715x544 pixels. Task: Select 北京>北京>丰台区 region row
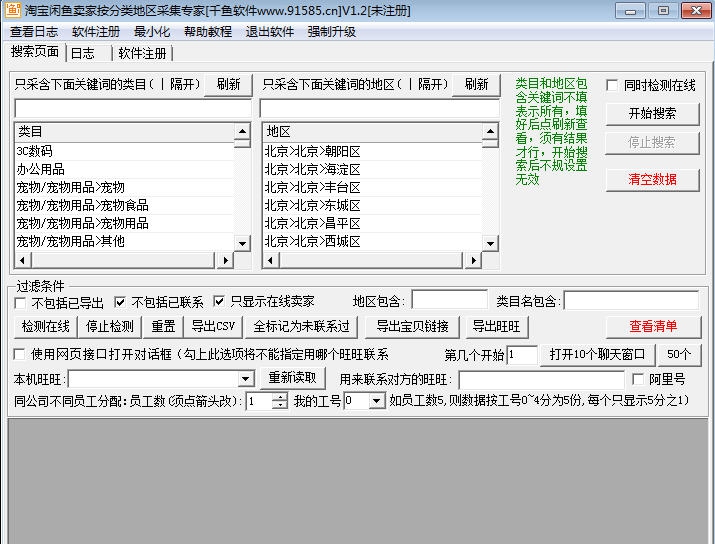(x=372, y=187)
